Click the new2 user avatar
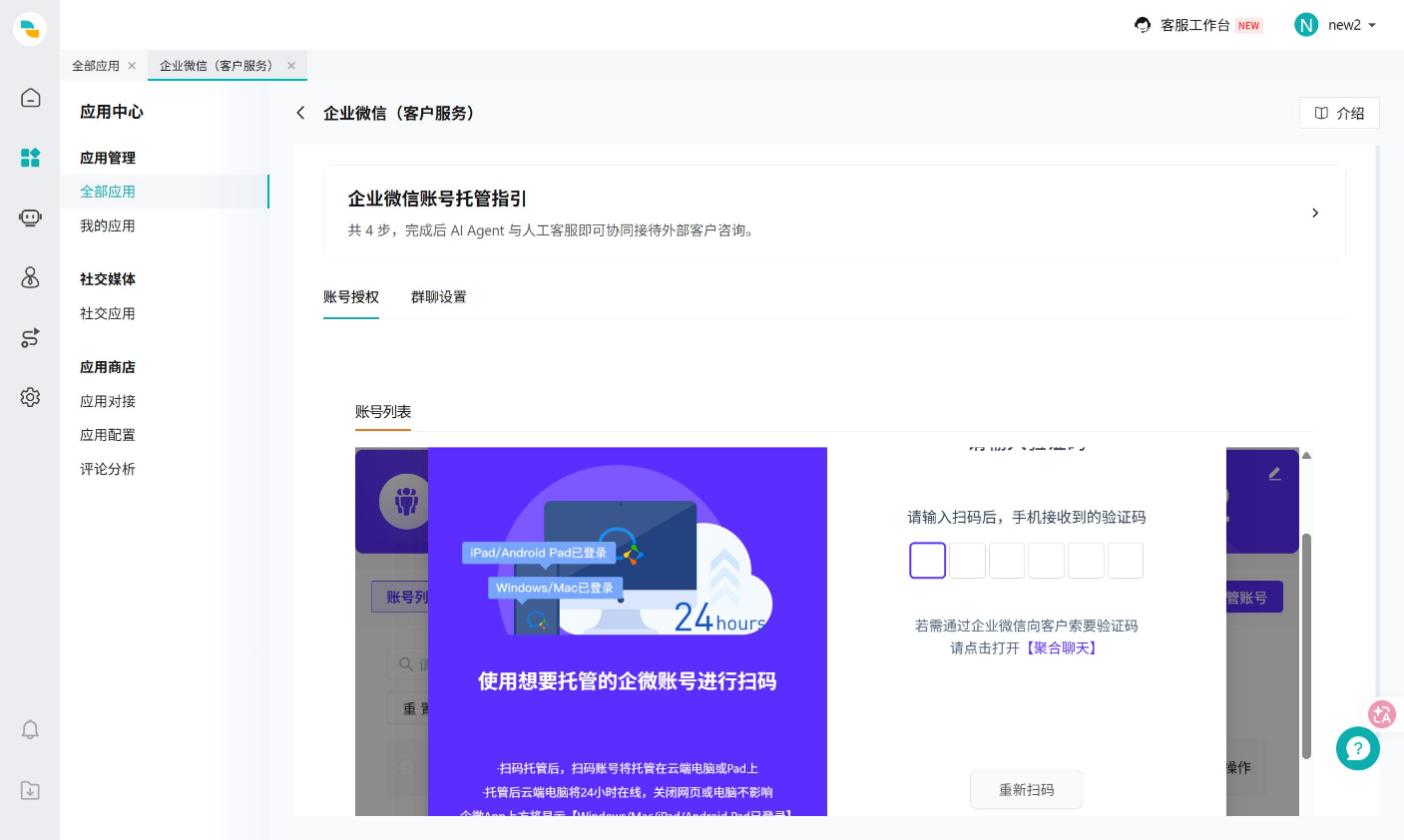 click(1306, 25)
